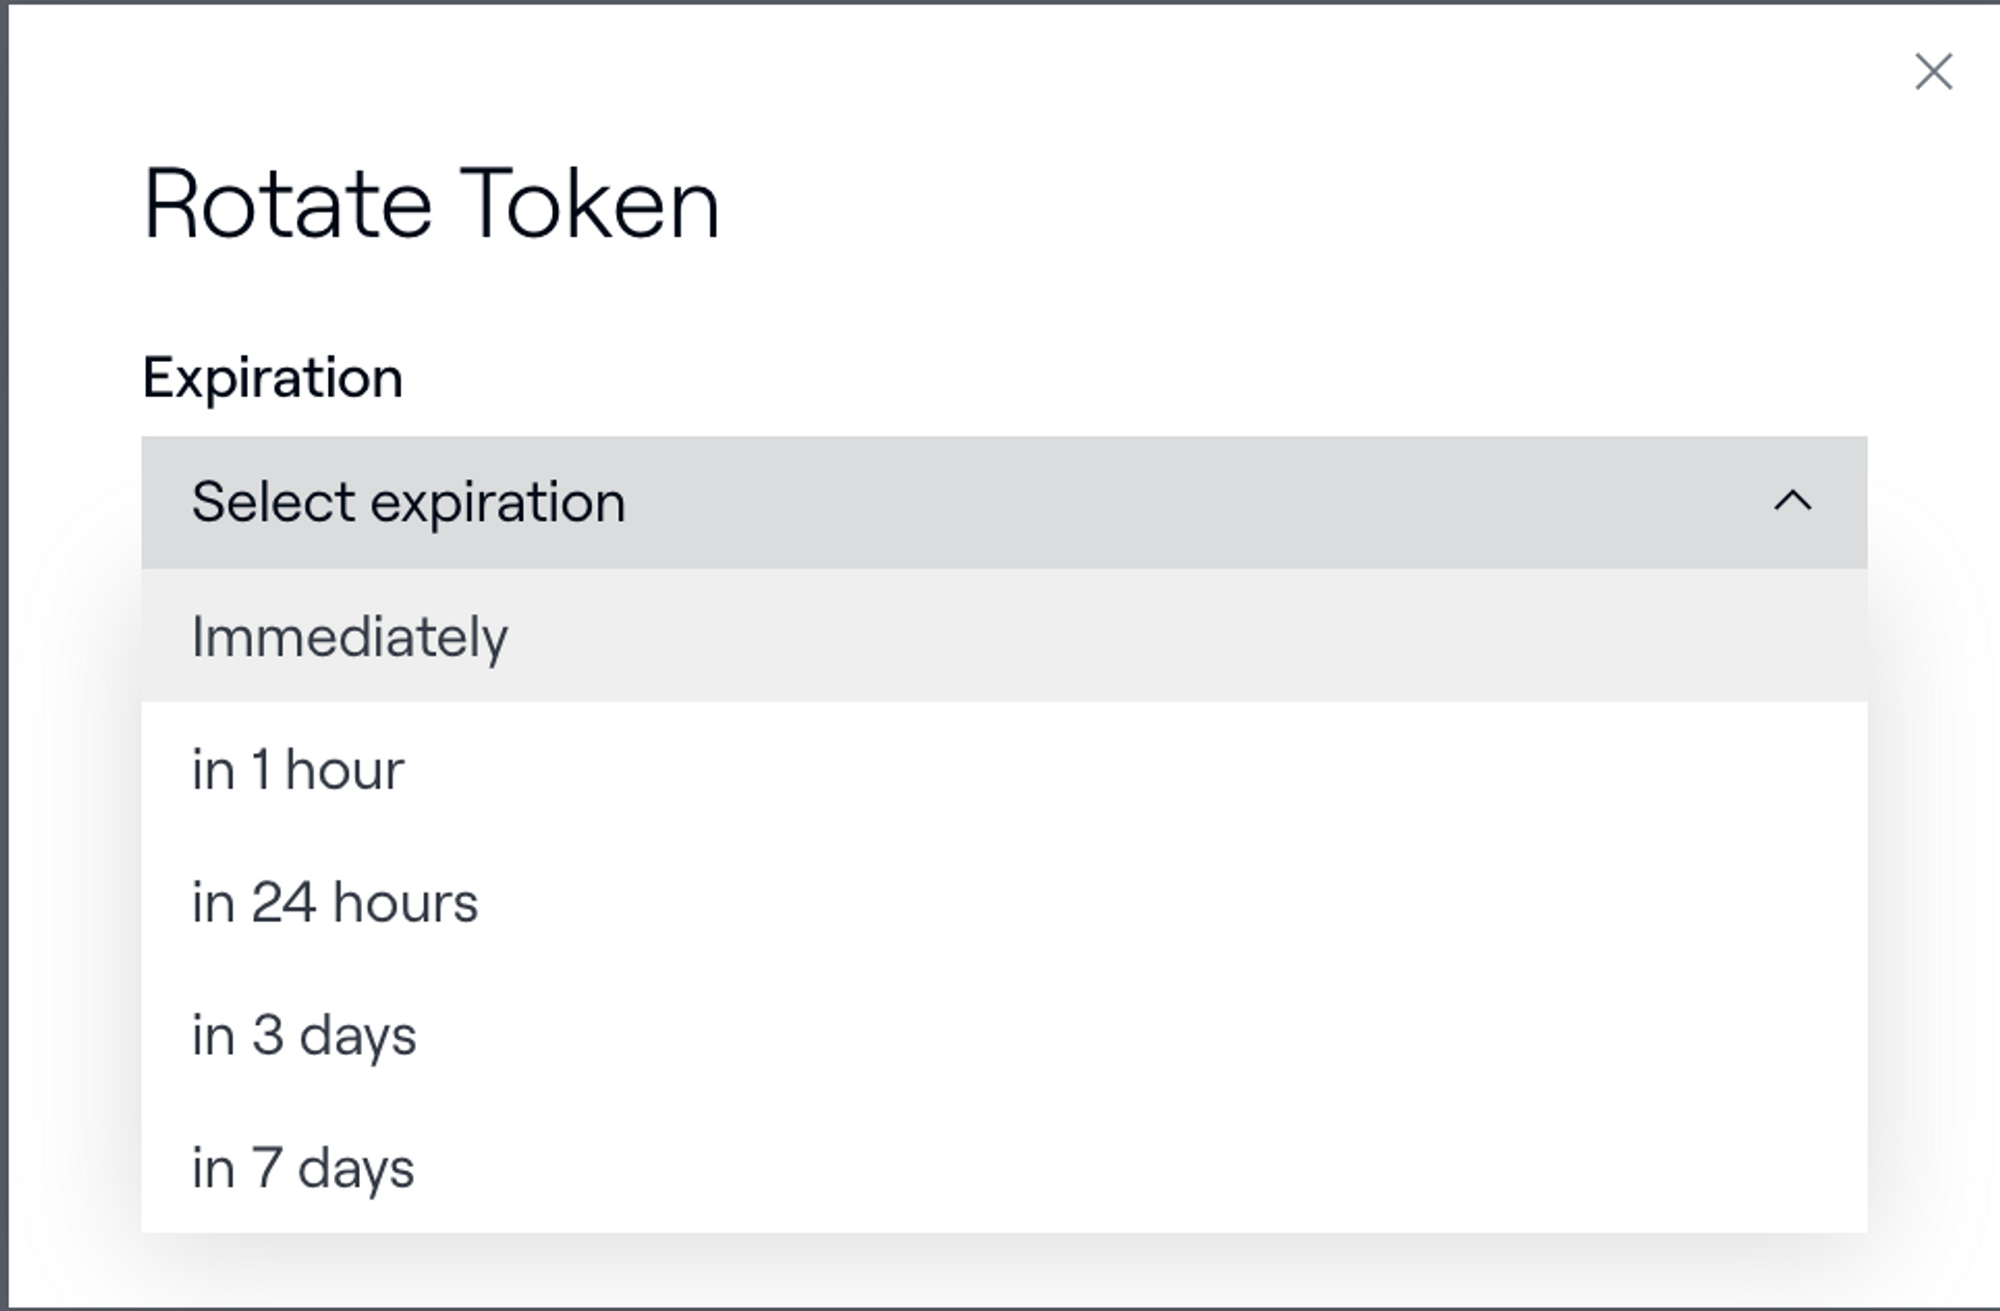Pick the in 24 hours option

click(1003, 902)
